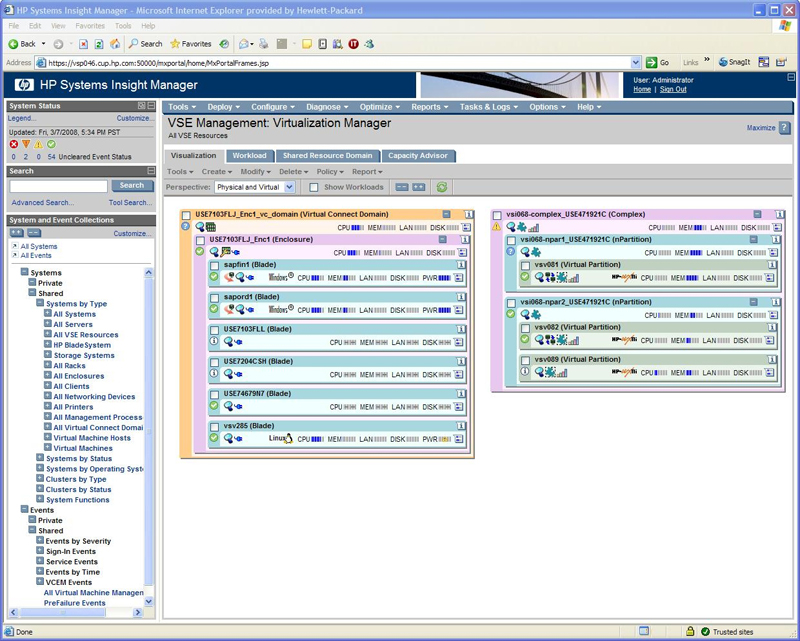Screen dimensions: 800x641
Task: Click the major orange triangle status icon
Action: click(26, 144)
